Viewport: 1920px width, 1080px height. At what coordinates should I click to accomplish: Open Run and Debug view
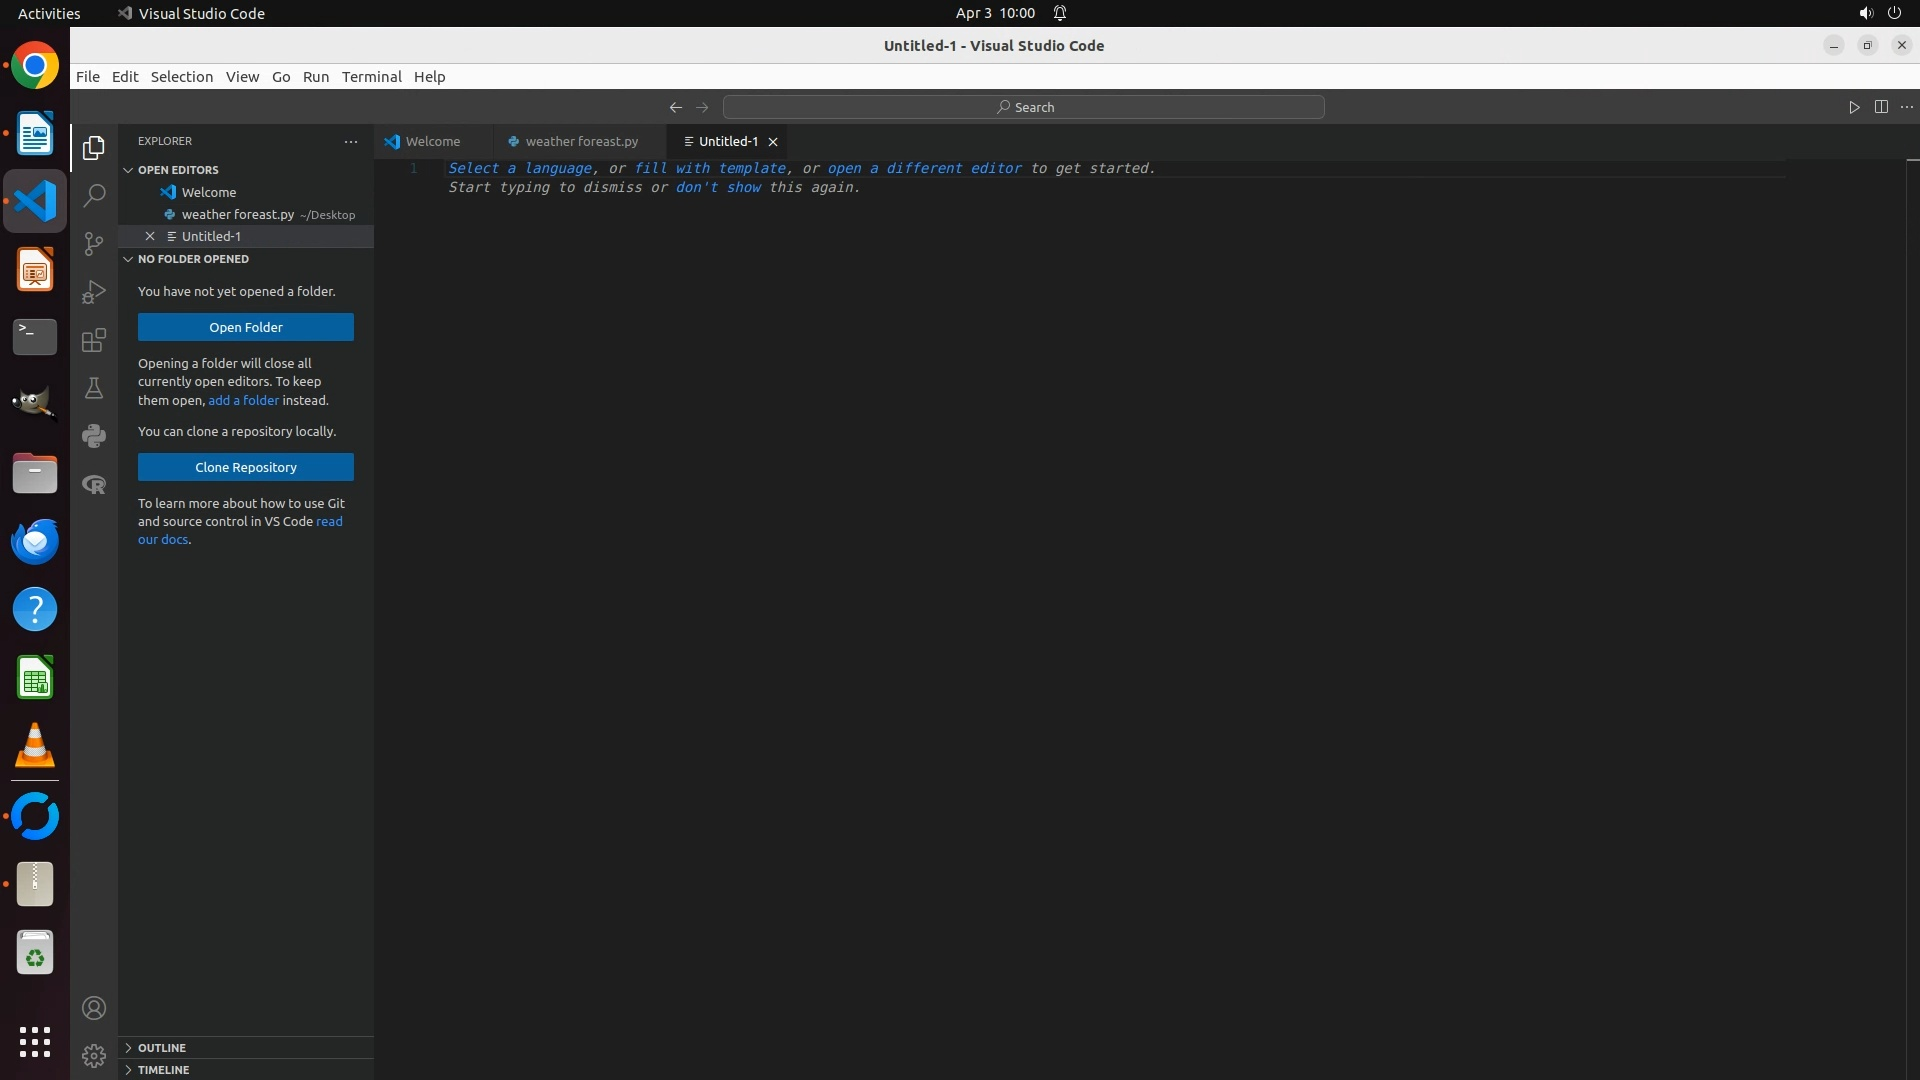(94, 292)
